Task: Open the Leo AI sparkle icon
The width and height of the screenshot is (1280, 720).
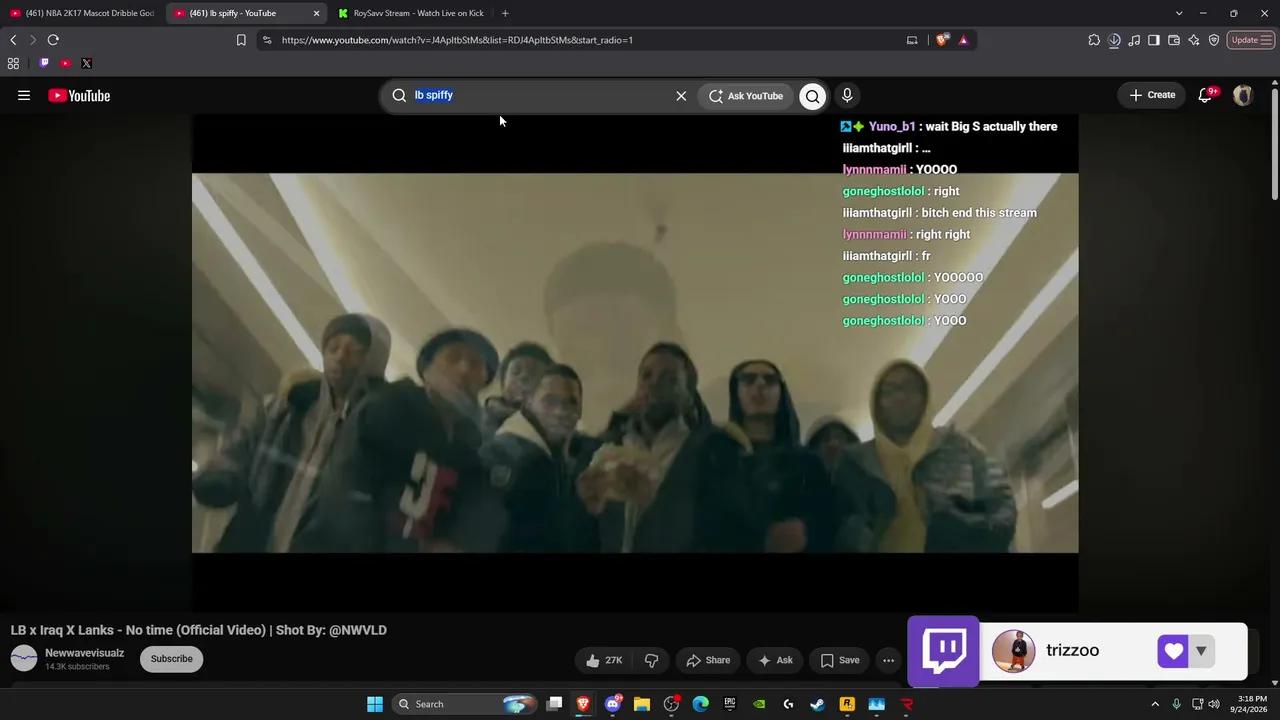Action: 1194,40
